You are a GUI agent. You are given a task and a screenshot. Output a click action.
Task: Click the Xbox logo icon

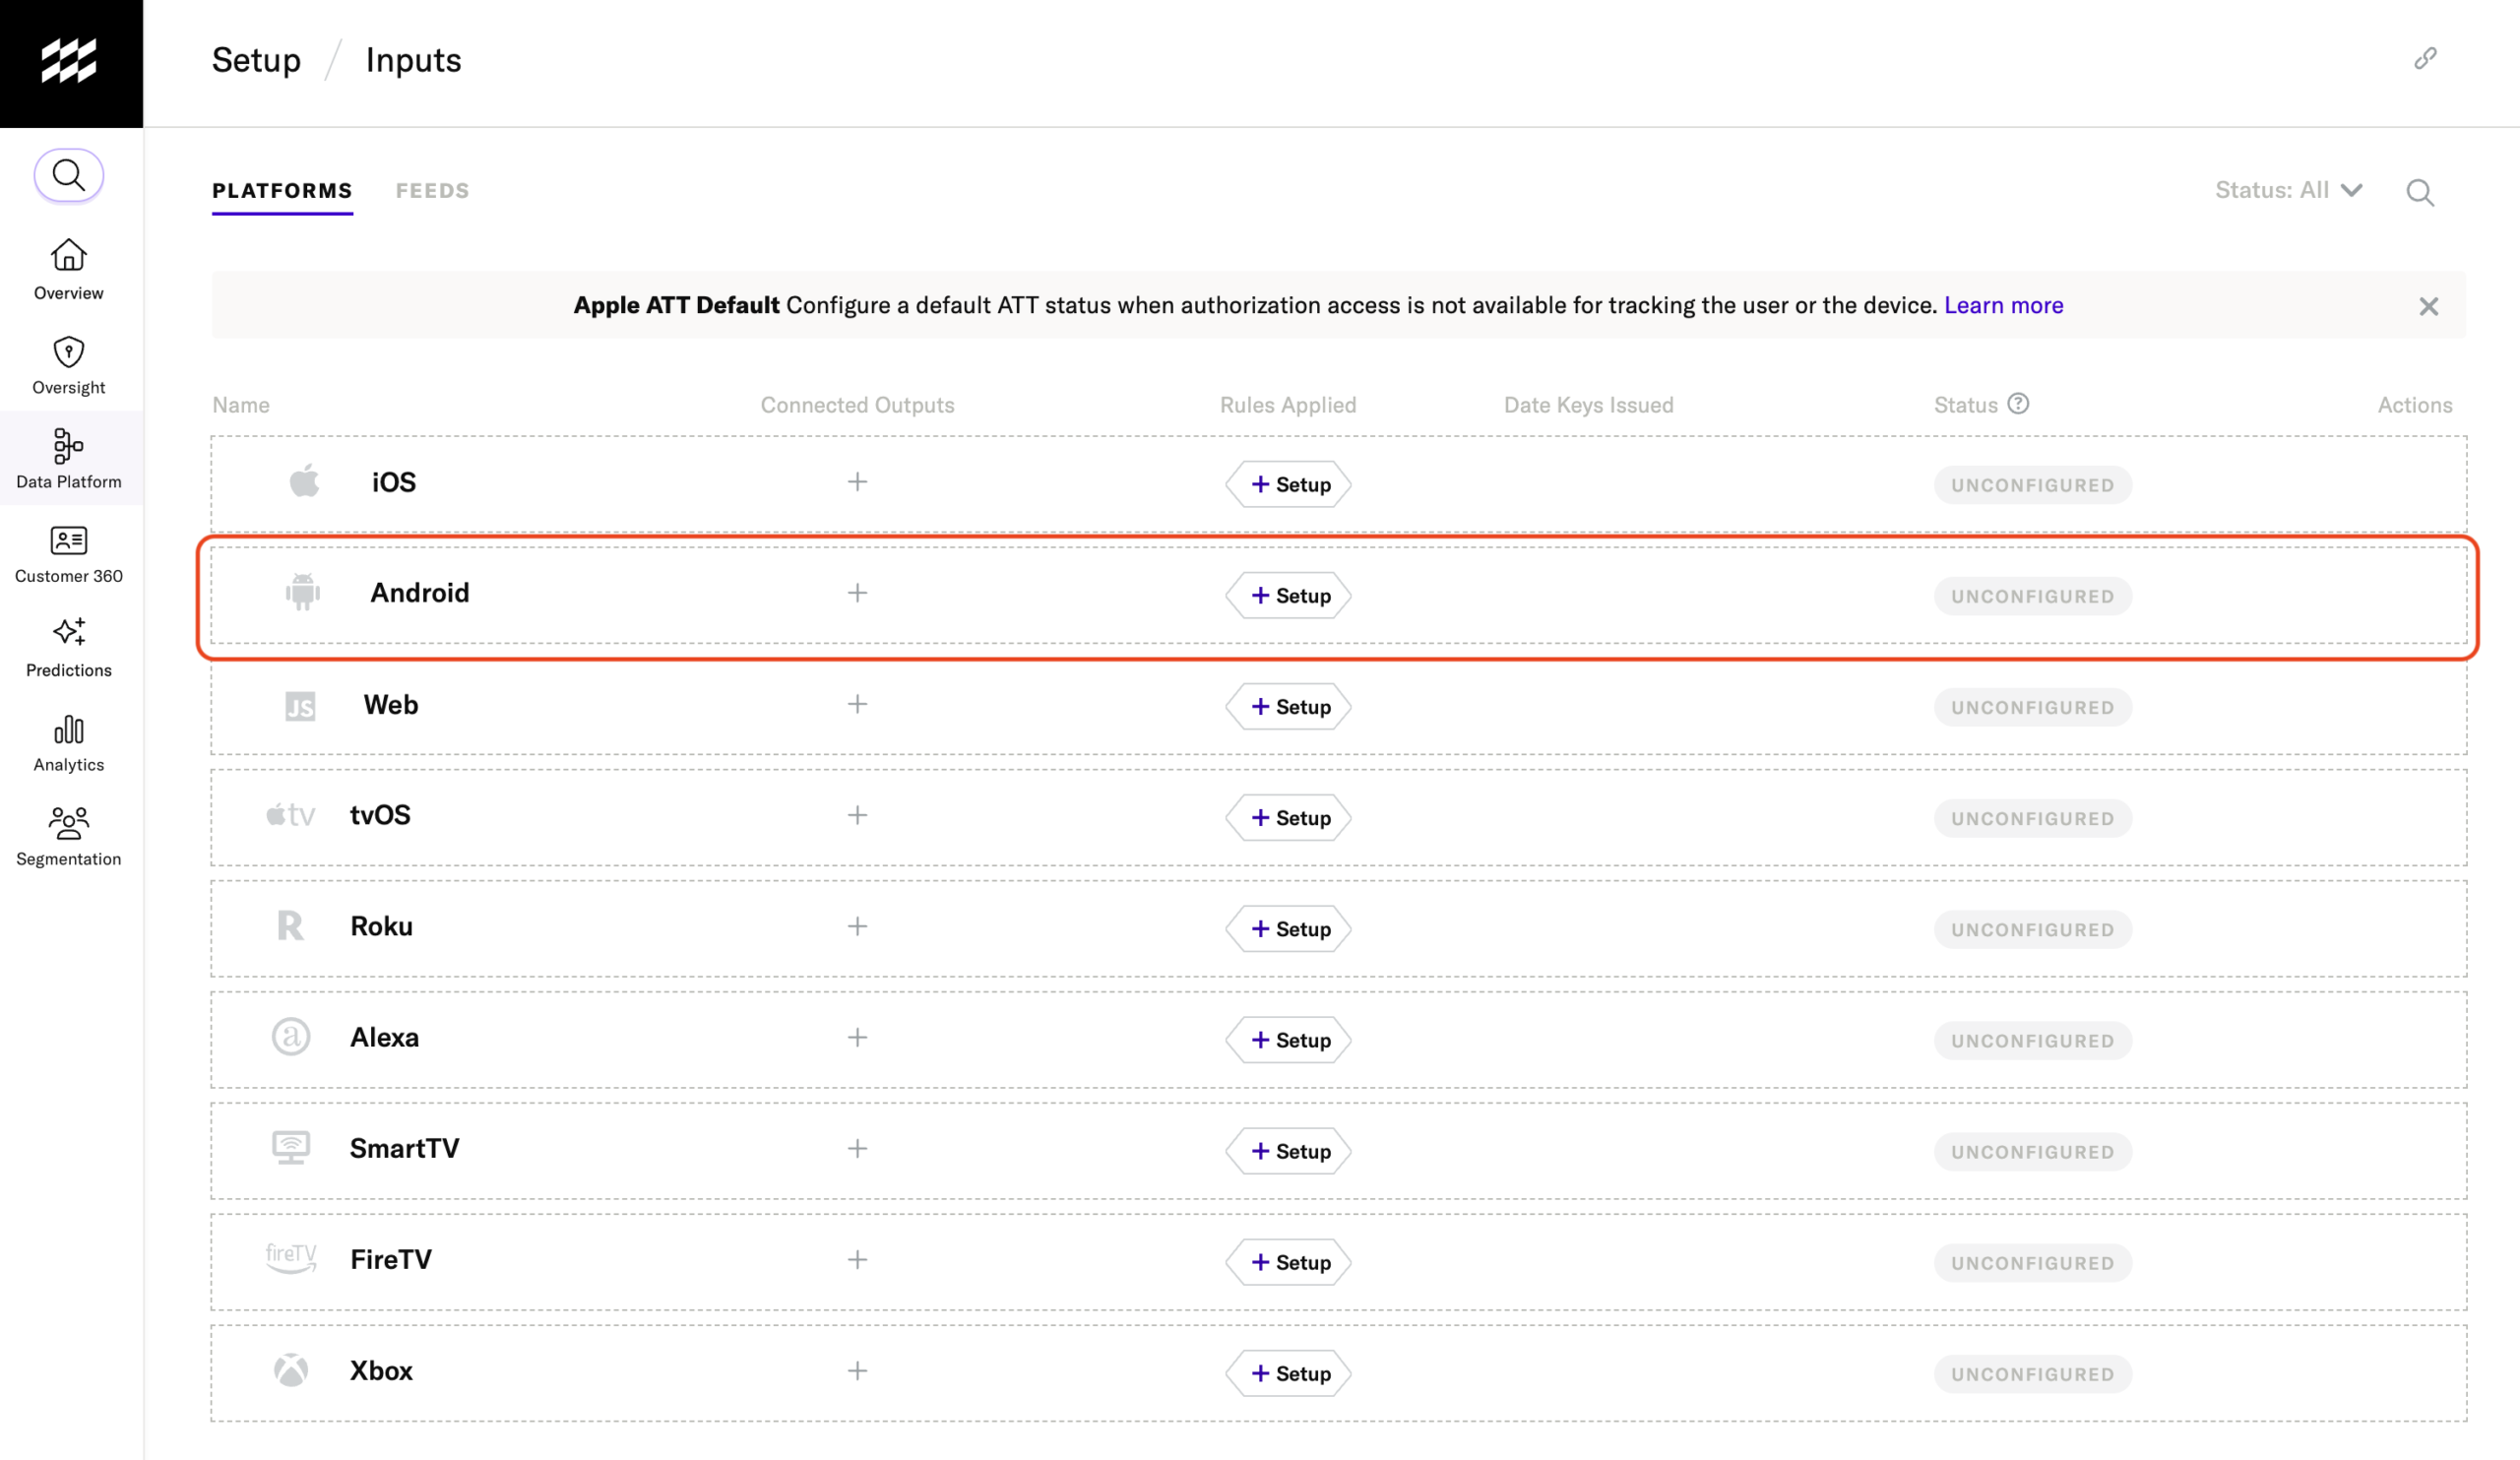[291, 1370]
